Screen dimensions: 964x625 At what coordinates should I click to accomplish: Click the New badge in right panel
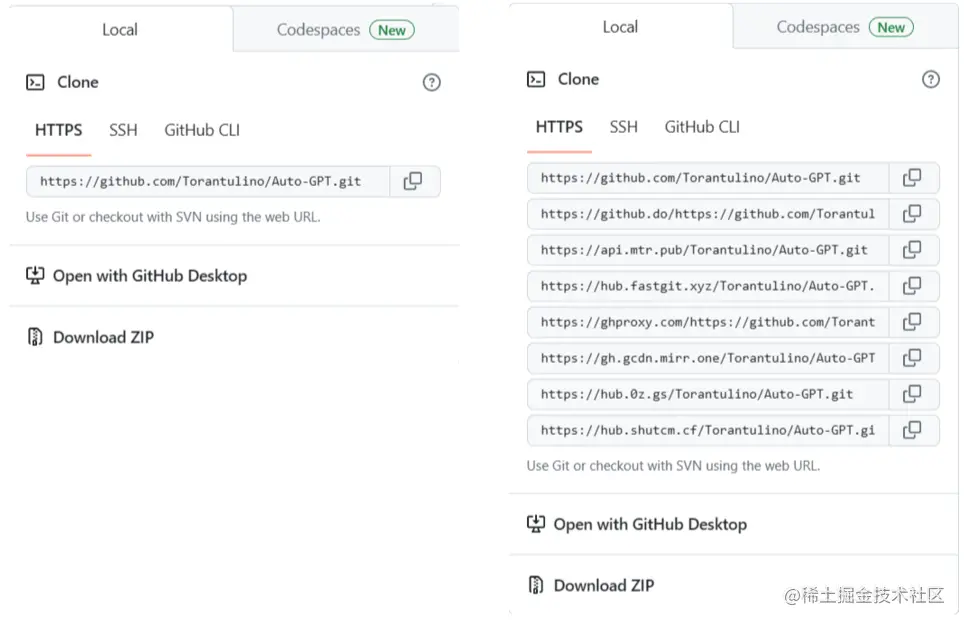[x=891, y=28]
